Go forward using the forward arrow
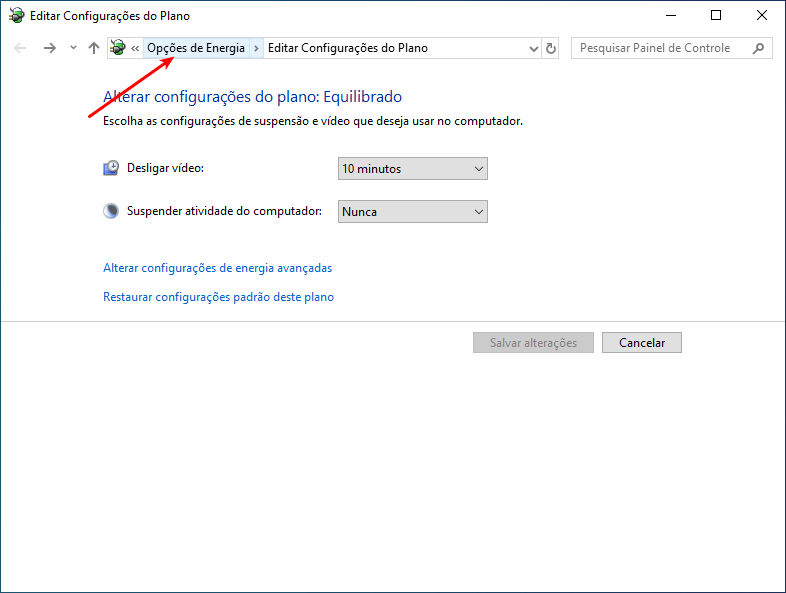Image resolution: width=786 pixels, height=593 pixels. (50, 48)
